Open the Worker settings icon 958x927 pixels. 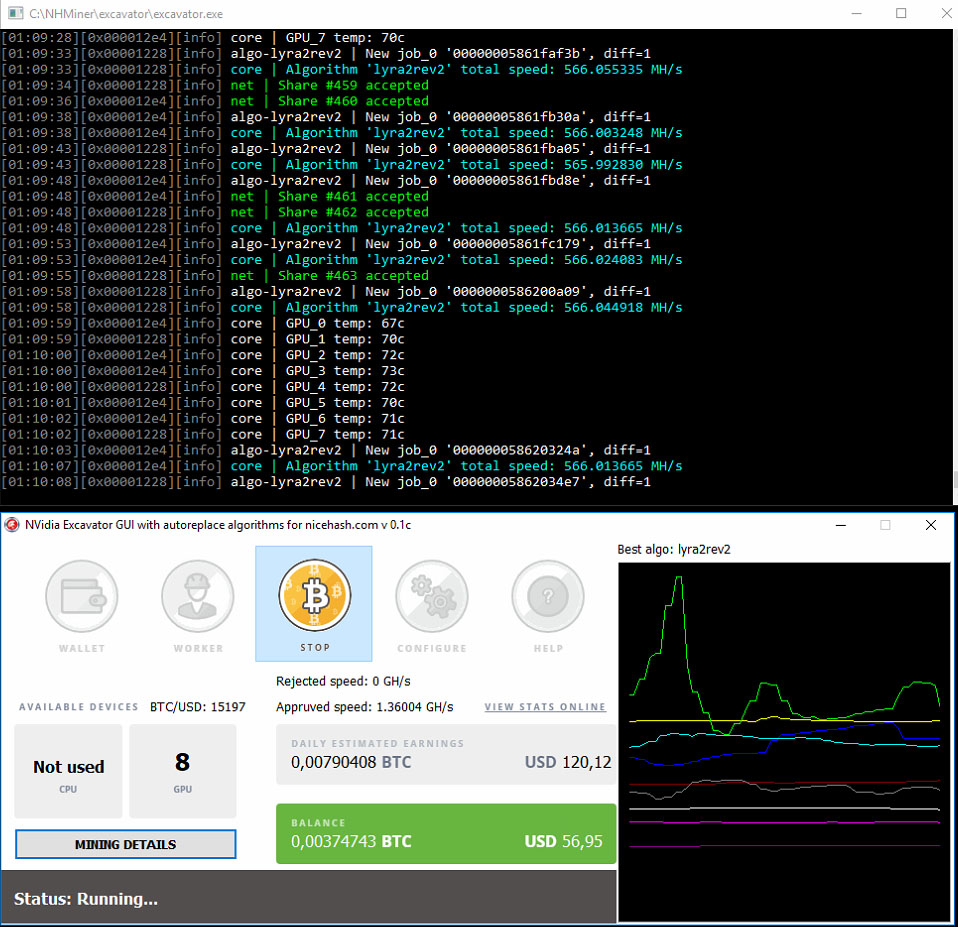pos(197,596)
